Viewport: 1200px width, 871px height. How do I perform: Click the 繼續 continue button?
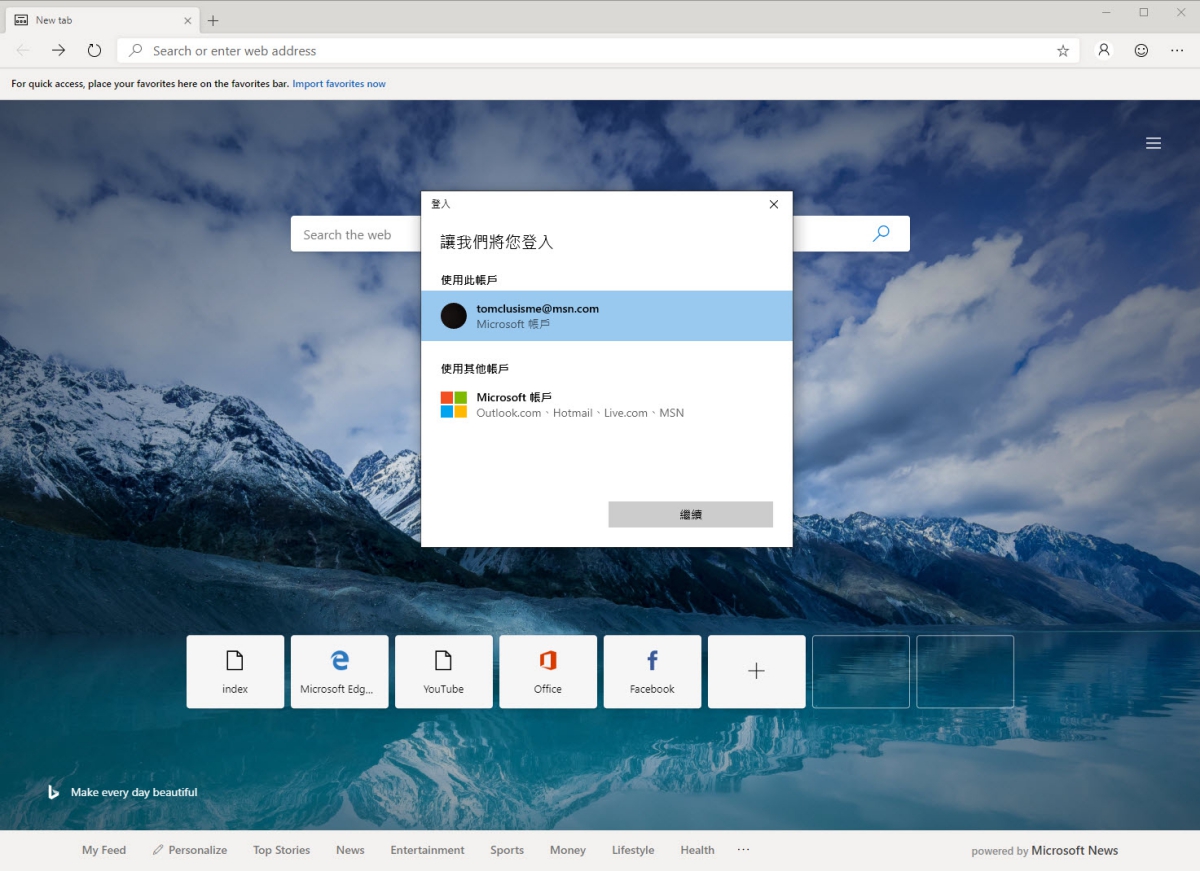coord(691,514)
